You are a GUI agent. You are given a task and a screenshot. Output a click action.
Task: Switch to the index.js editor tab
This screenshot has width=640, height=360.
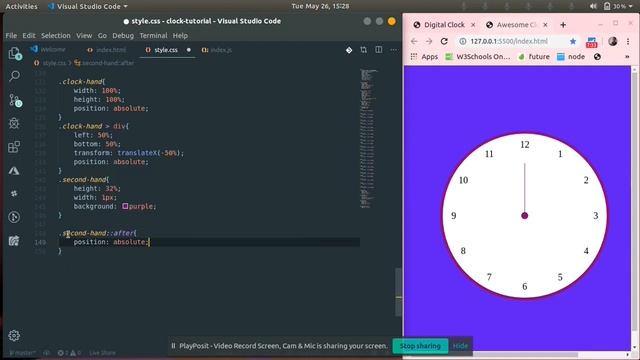click(x=217, y=50)
